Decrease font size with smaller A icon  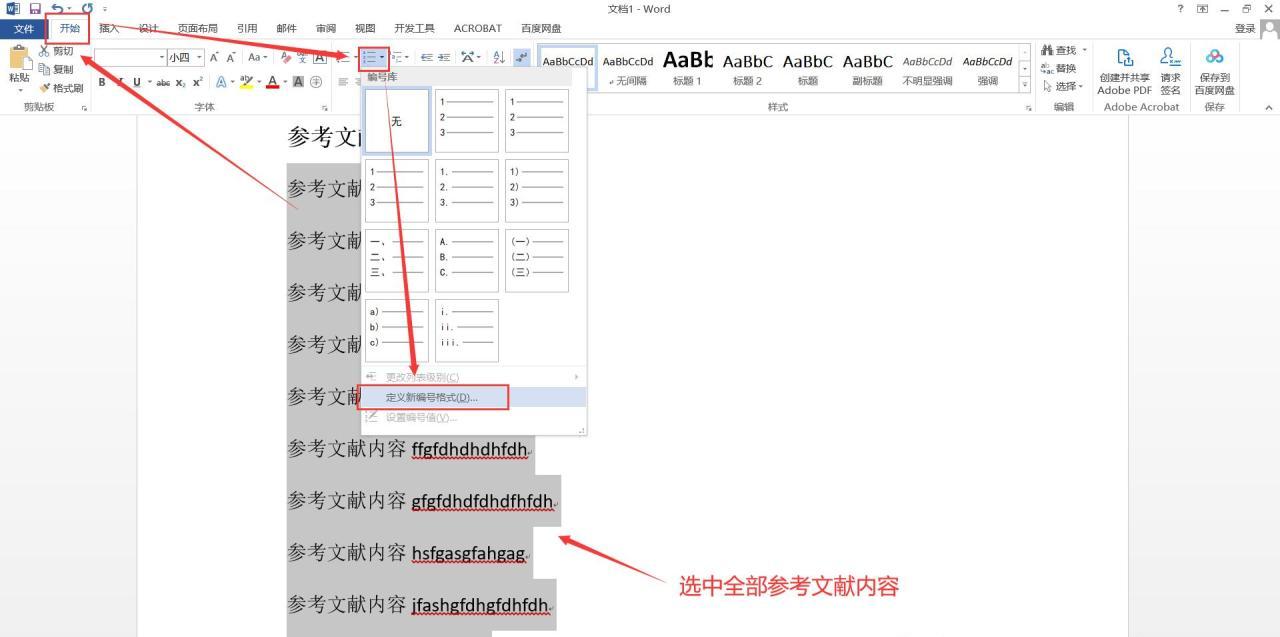[231, 58]
